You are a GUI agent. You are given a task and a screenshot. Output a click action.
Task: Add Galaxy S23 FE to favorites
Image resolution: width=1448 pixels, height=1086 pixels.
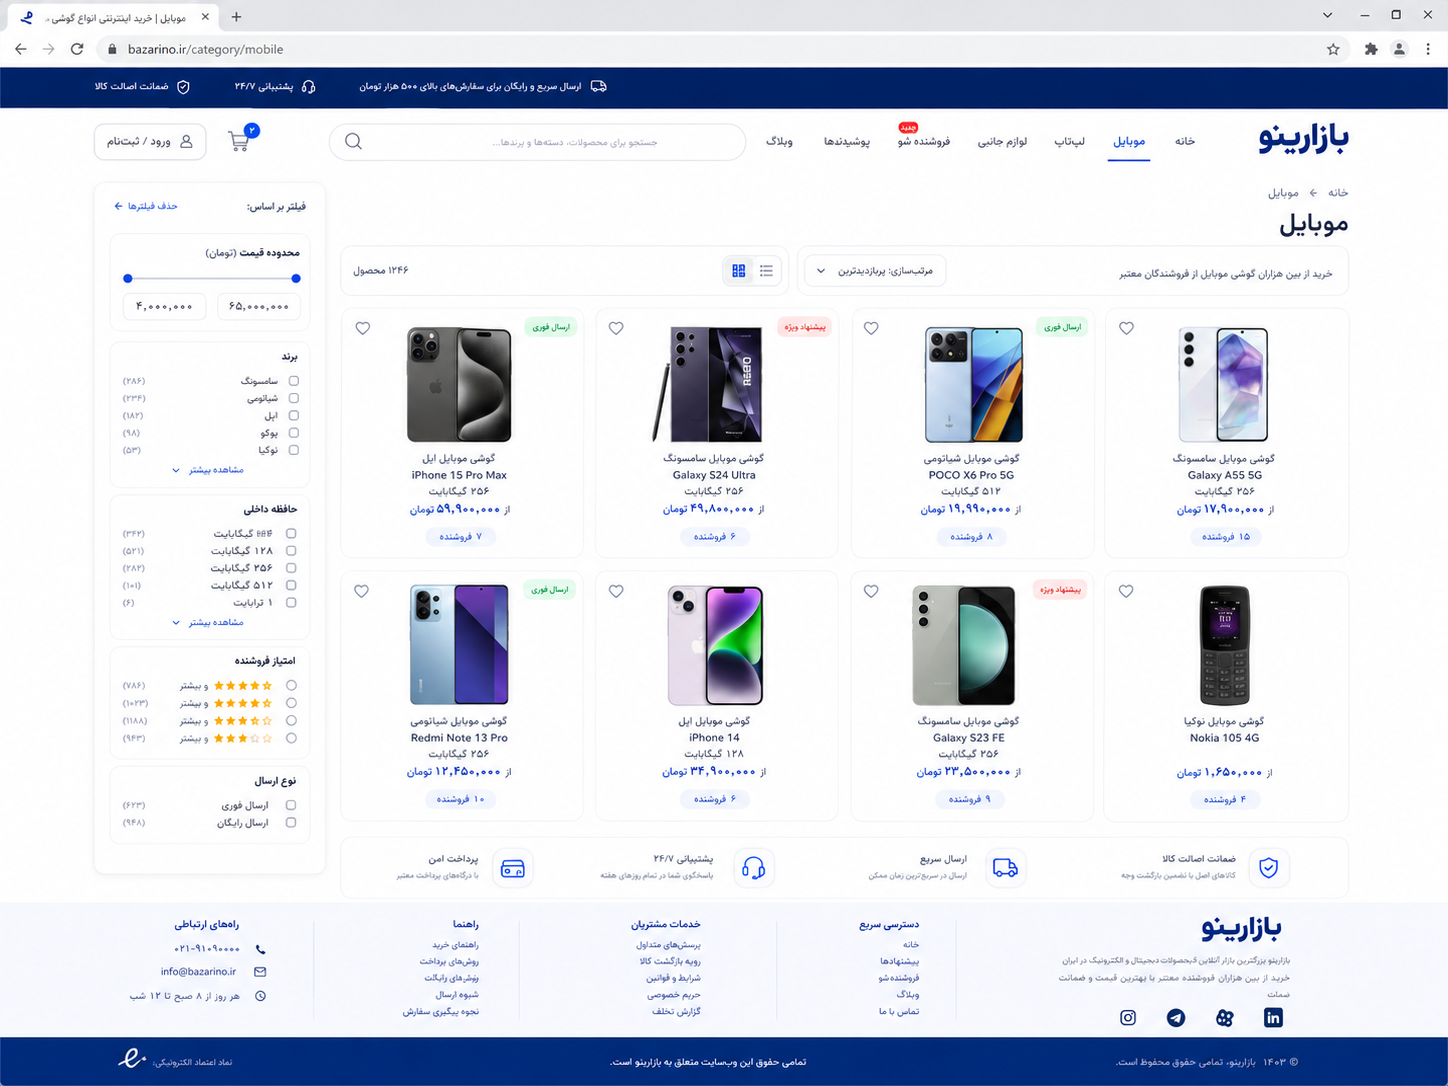871,591
